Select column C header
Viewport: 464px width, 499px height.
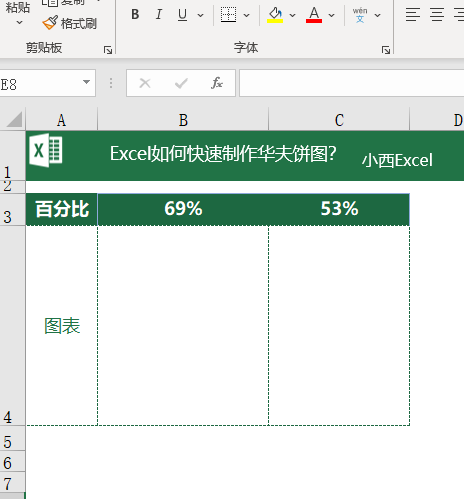tap(339, 120)
